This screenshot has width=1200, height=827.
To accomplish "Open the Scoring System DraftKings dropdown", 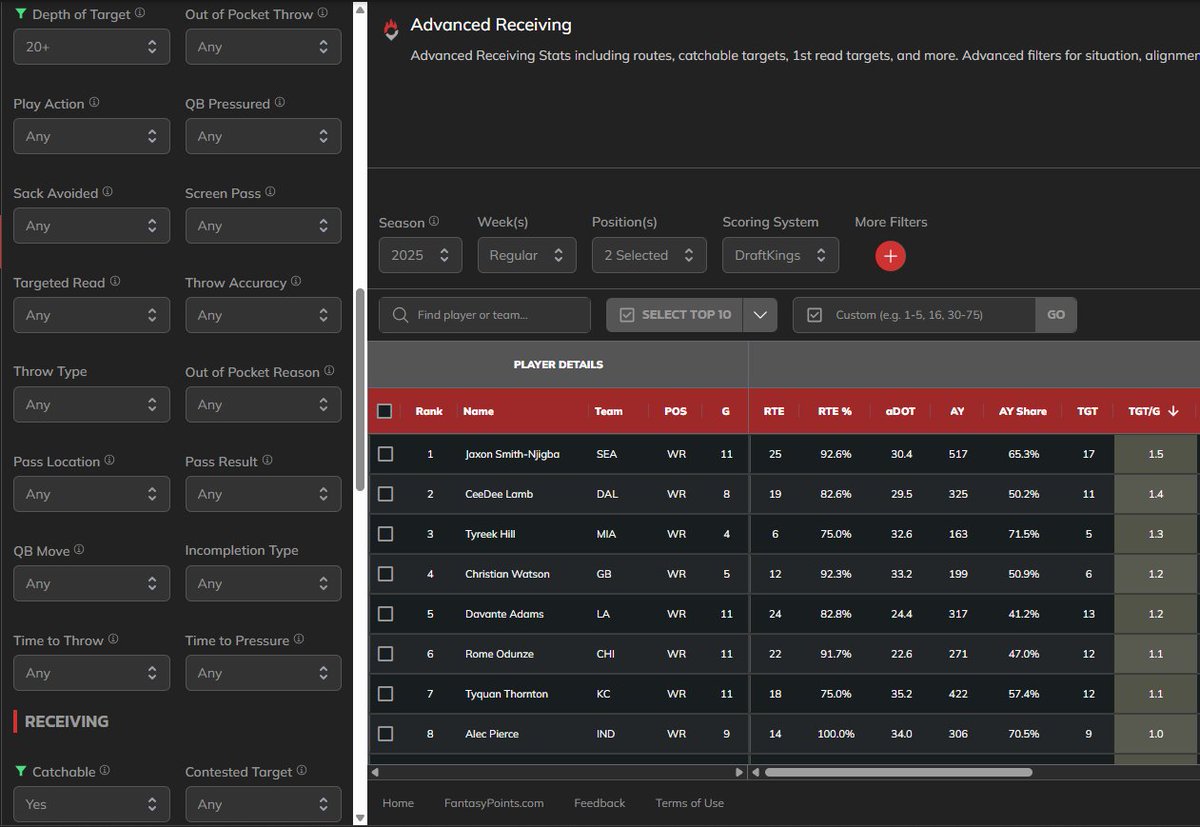I will click(x=780, y=255).
